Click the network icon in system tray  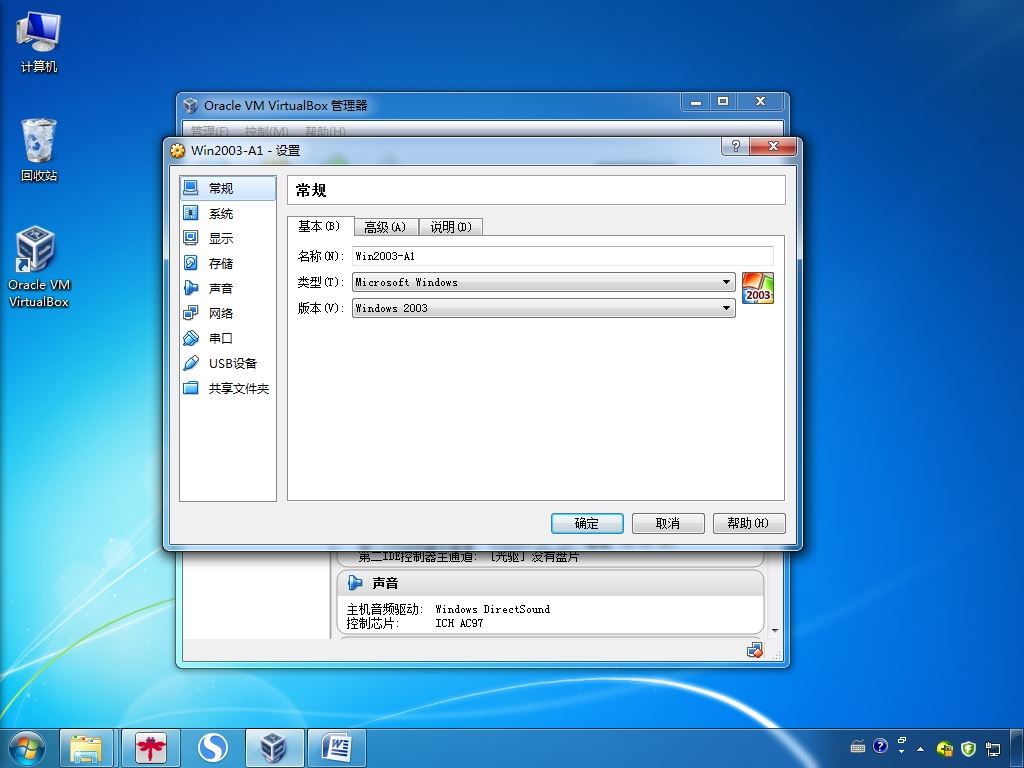pyautogui.click(x=993, y=748)
